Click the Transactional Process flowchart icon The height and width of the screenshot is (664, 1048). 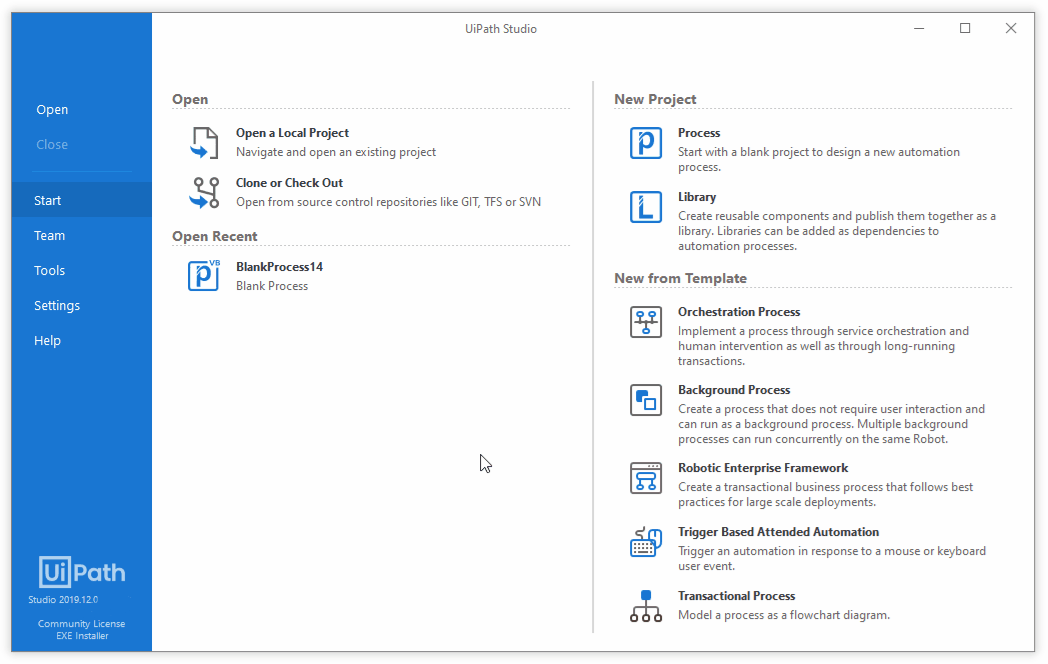tap(646, 606)
